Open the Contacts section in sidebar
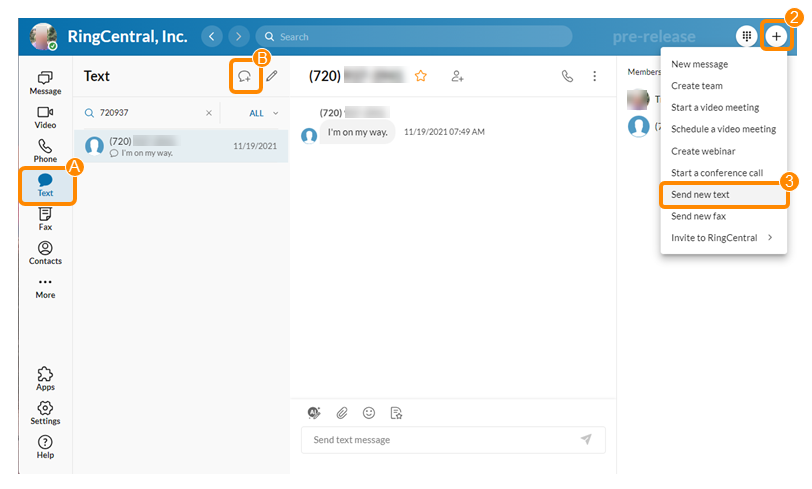 [x=45, y=253]
